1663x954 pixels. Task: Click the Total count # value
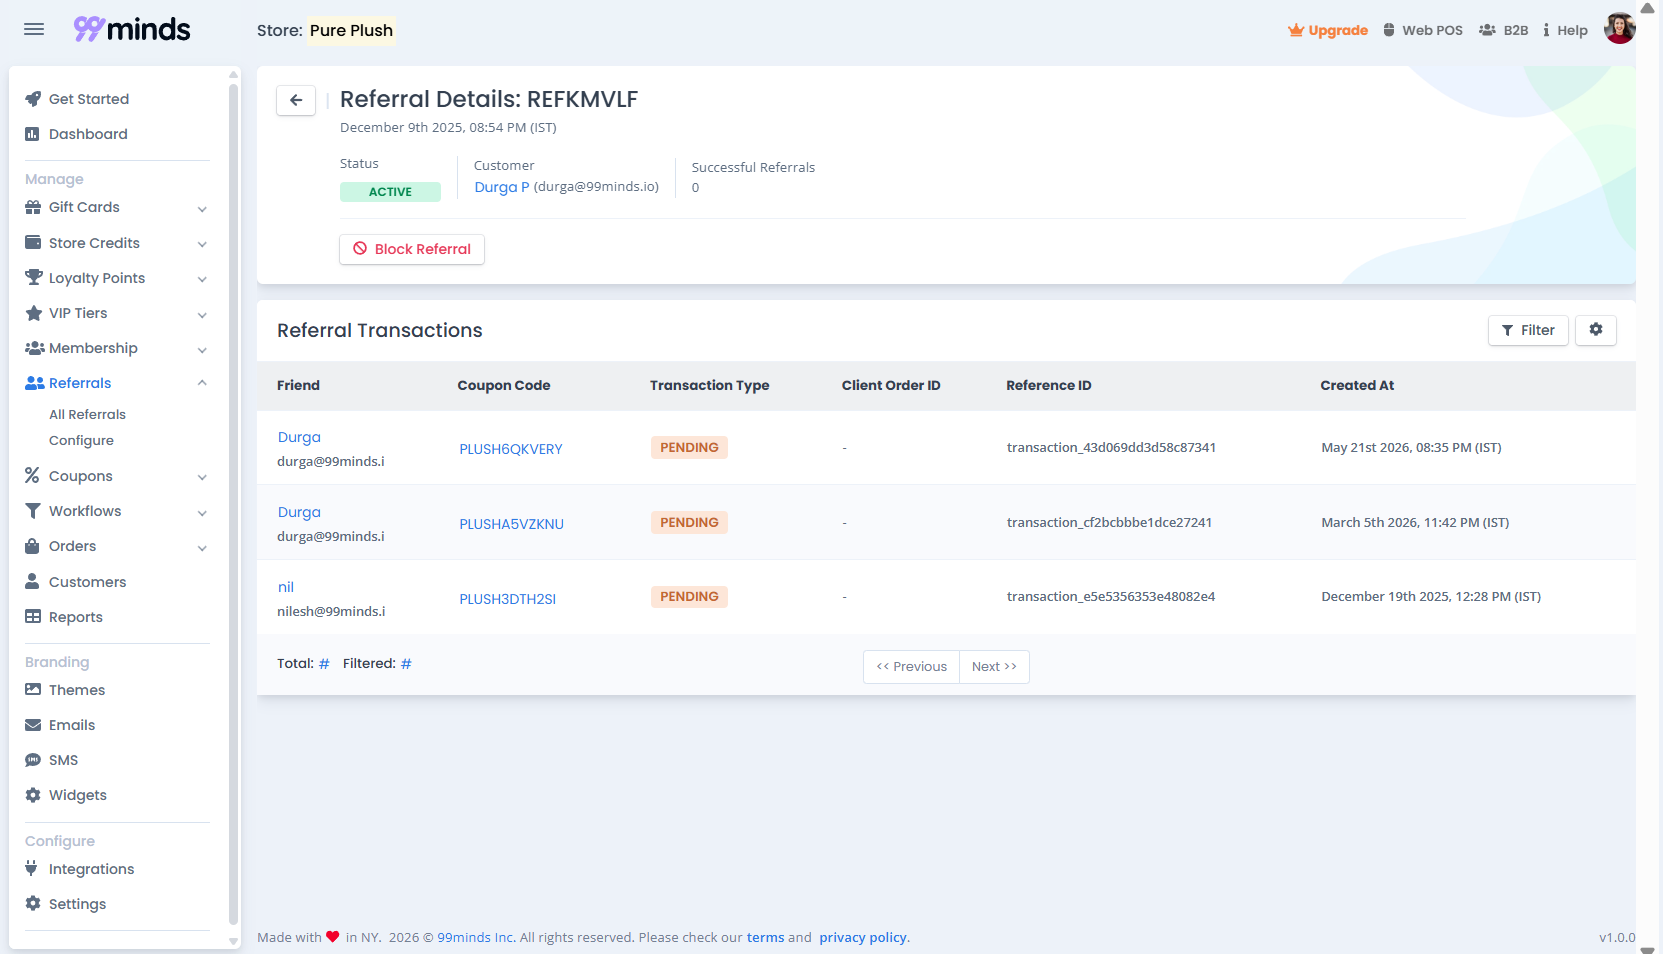pyautogui.click(x=324, y=664)
